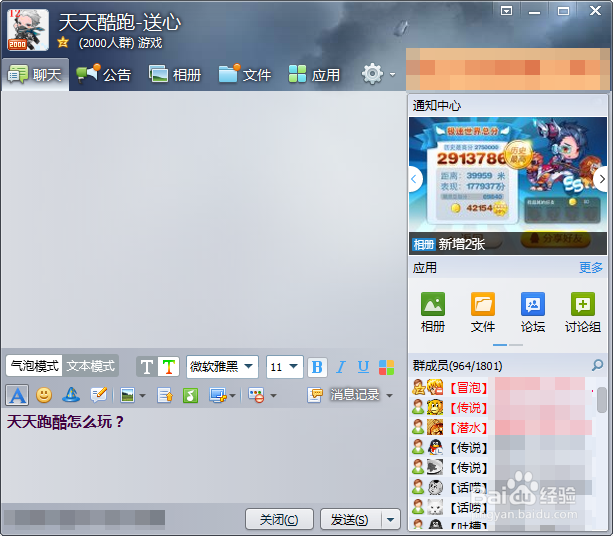Click the message block icon
The width and height of the screenshot is (613, 536).
pyautogui.click(x=256, y=395)
